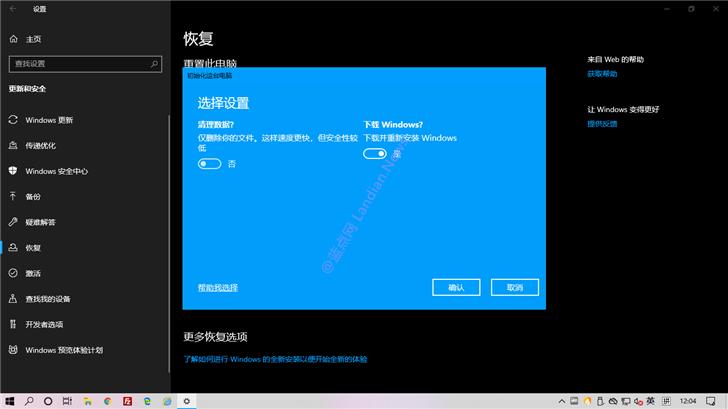The image size is (728, 409).
Task: Open 备份 backup page in sidebar
Action: click(32, 197)
